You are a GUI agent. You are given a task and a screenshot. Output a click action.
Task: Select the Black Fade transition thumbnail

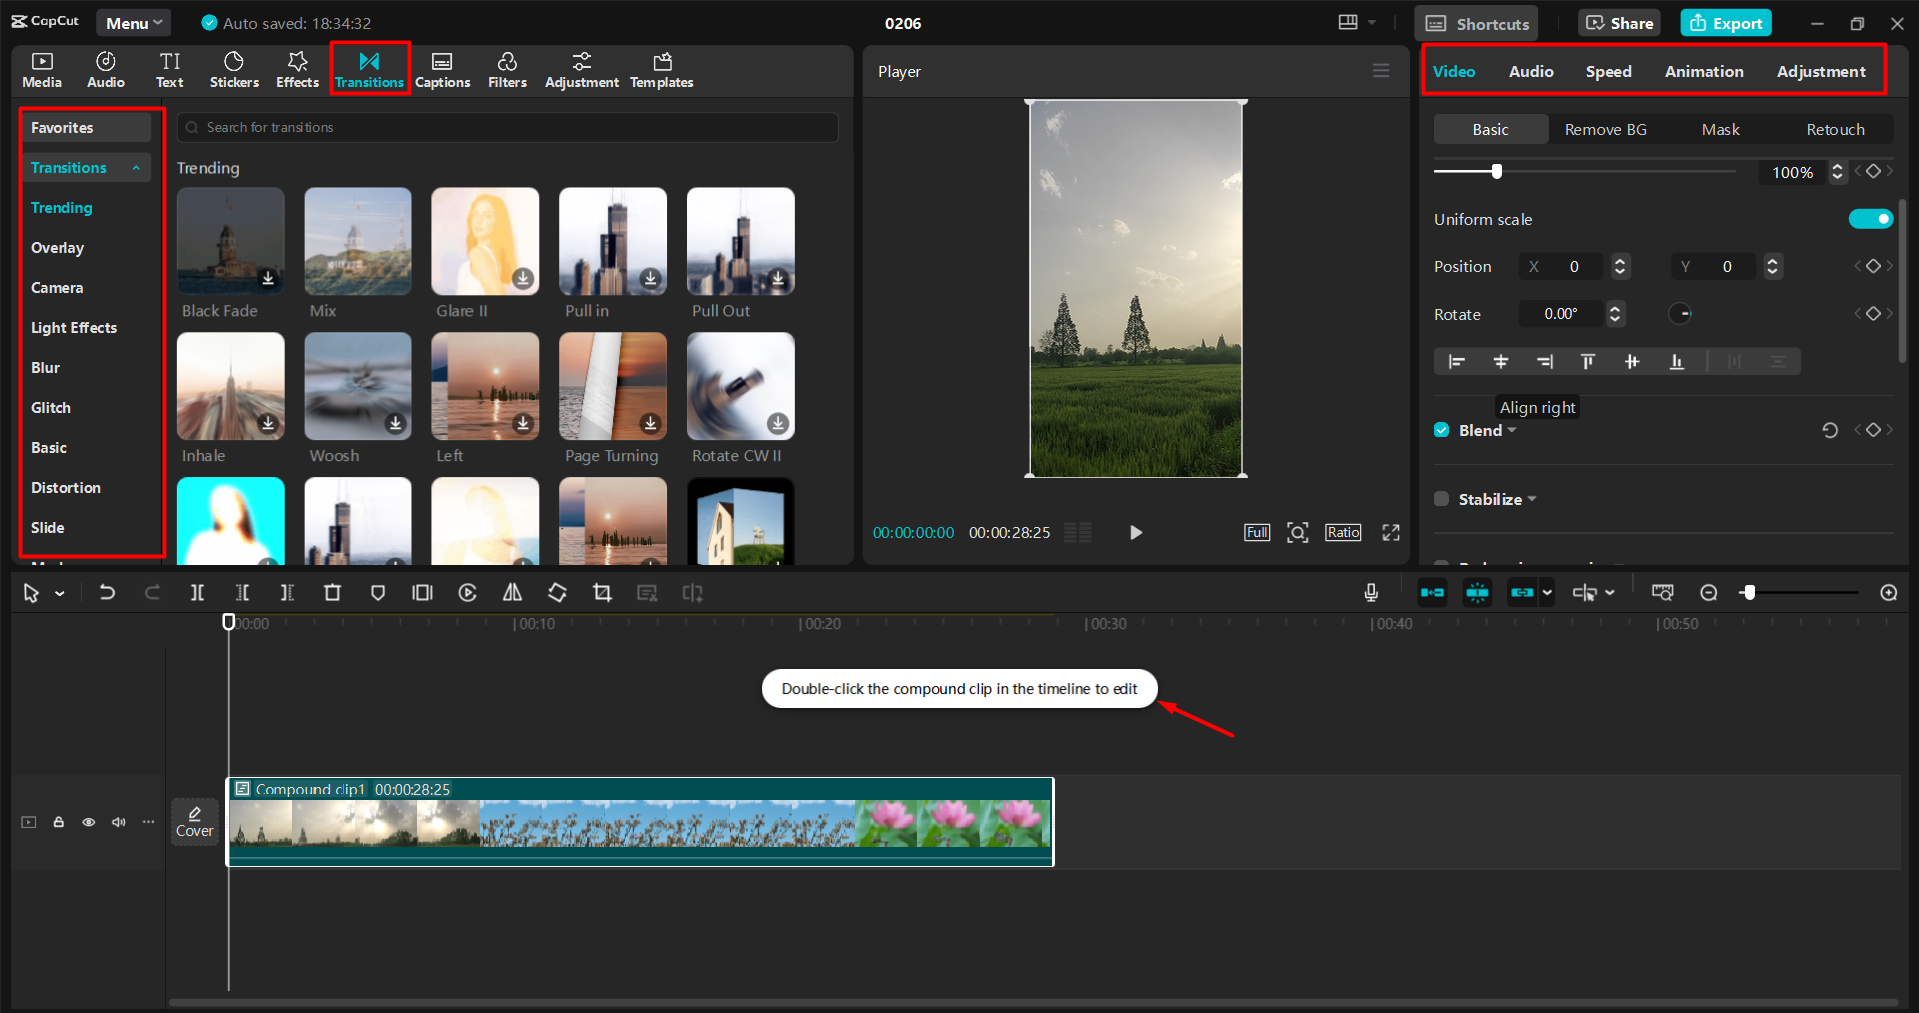point(230,240)
